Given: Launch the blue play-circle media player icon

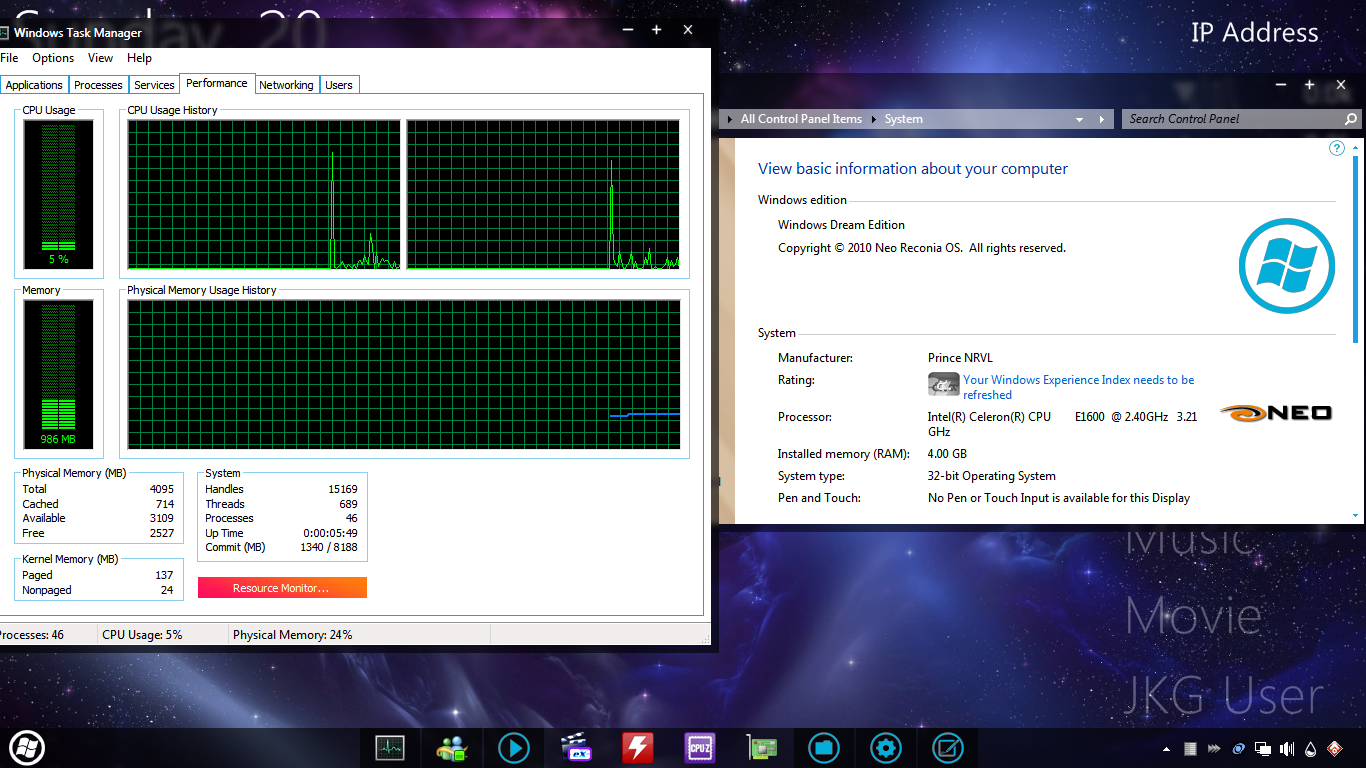Looking at the screenshot, I should [x=514, y=748].
